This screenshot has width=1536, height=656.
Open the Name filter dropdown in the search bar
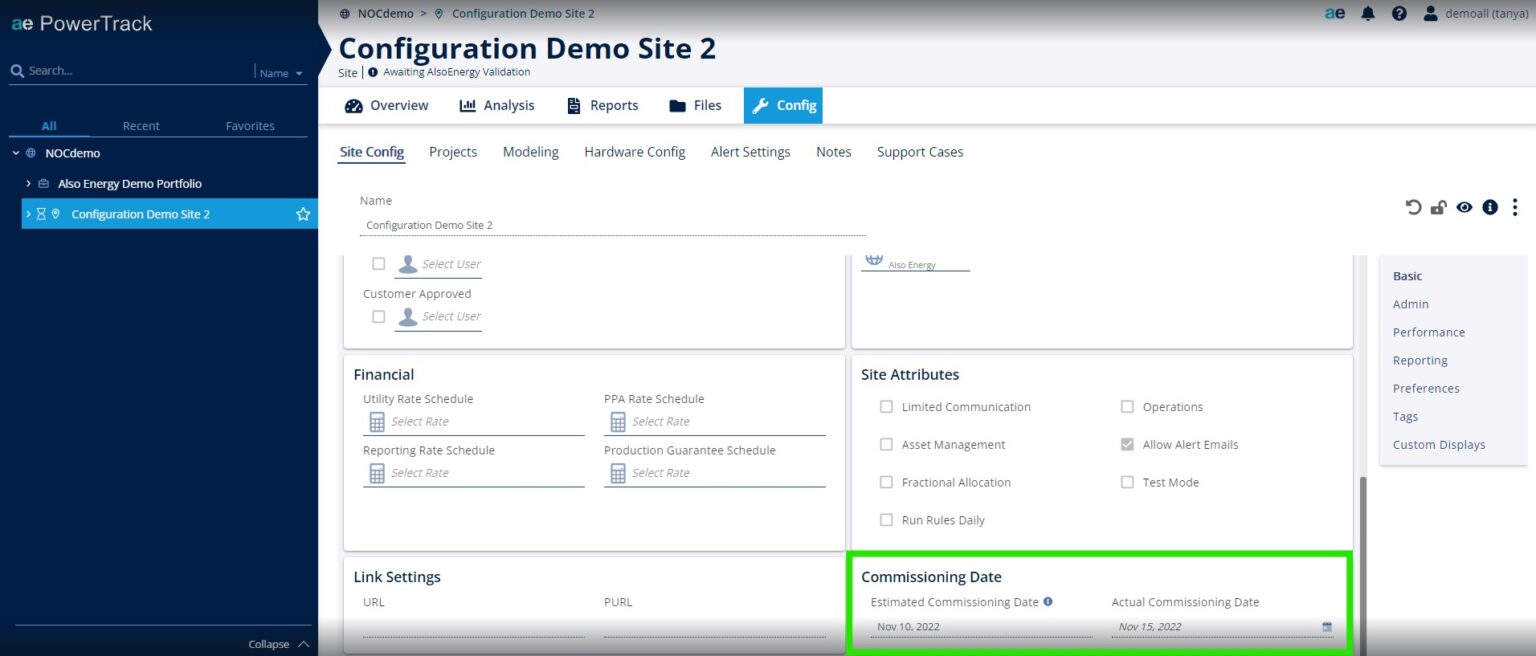pyautogui.click(x=278, y=72)
